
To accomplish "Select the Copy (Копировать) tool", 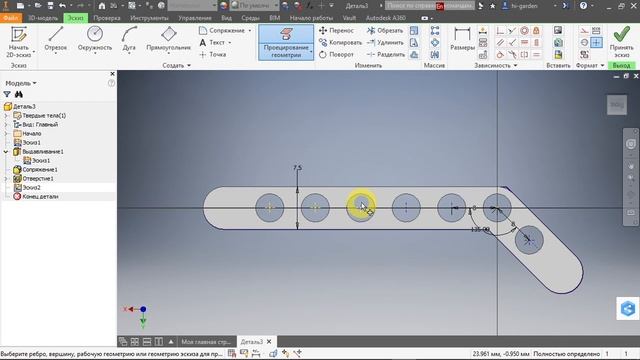I will [340, 42].
